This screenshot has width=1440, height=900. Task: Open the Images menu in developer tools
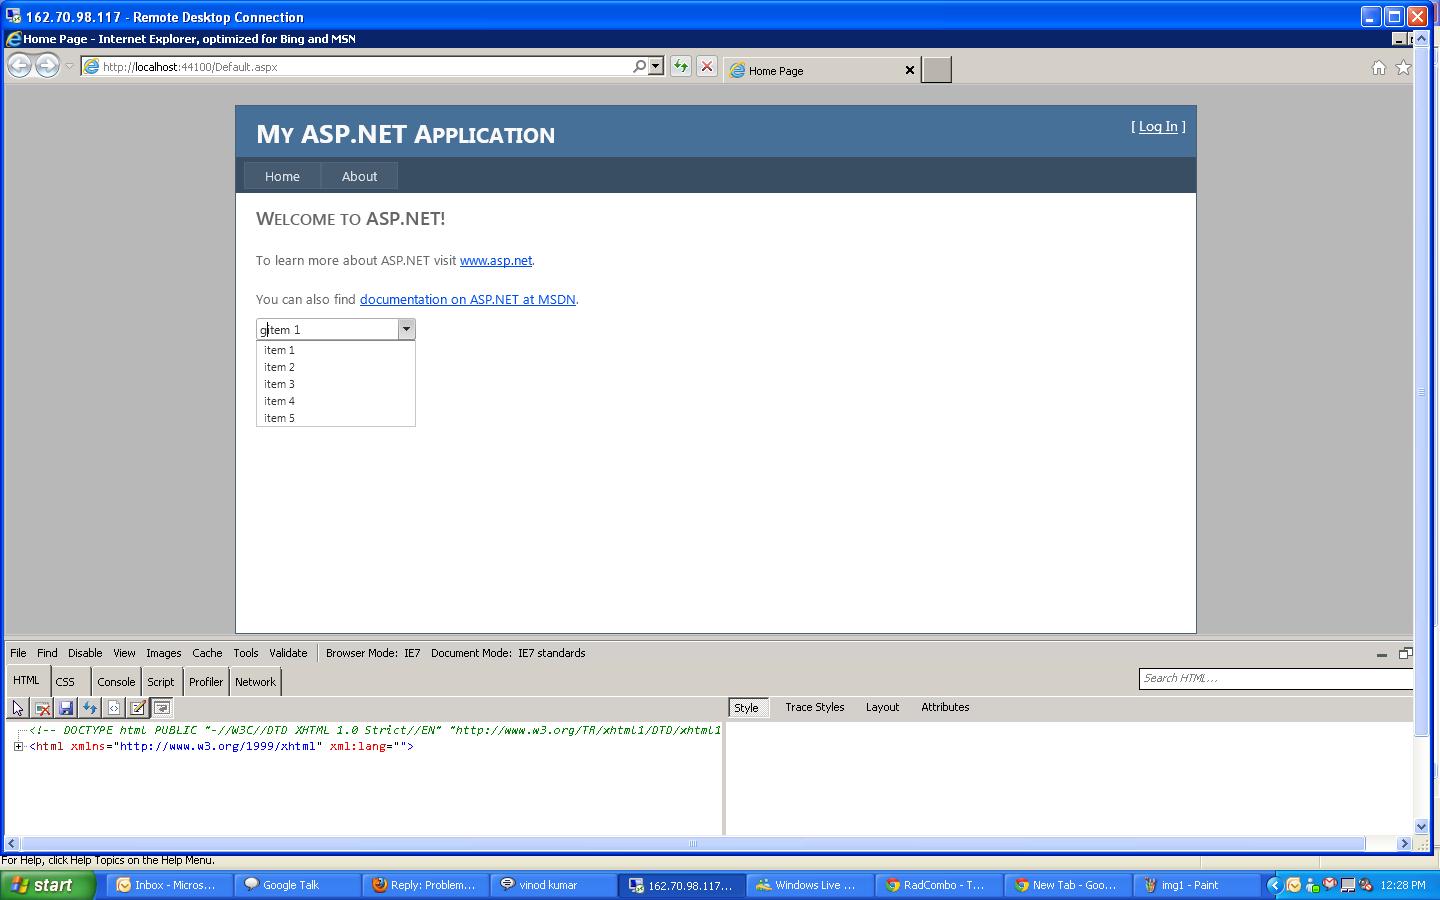click(x=164, y=653)
